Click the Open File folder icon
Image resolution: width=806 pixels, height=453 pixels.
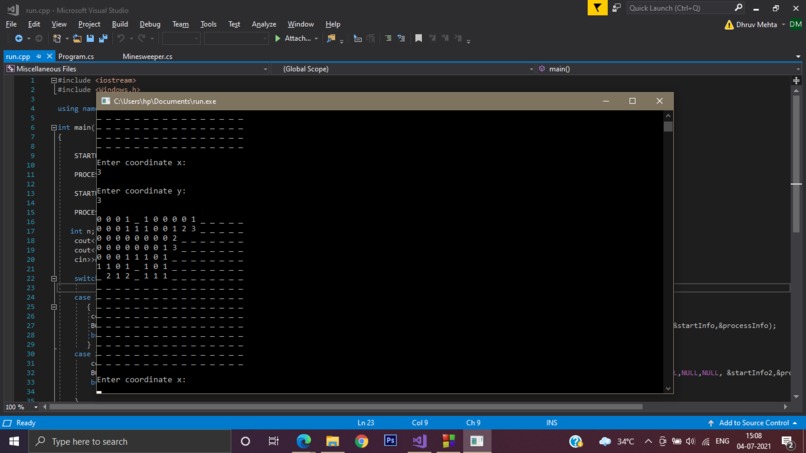[77, 39]
